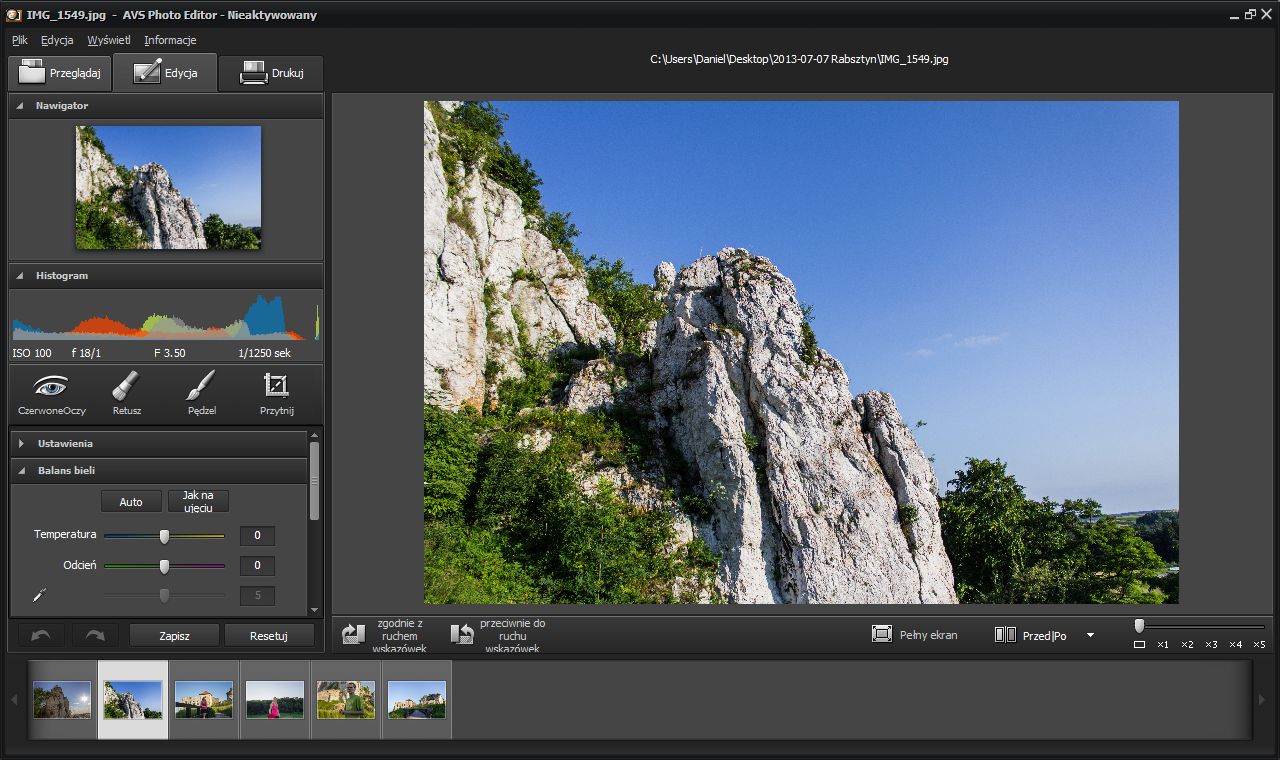The height and width of the screenshot is (760, 1280).
Task: Select the first rock thumbnail in filmstrip
Action: tap(61, 699)
